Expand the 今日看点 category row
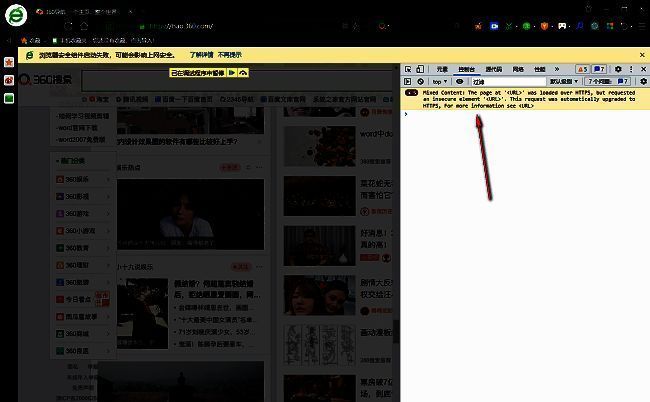Viewport: 650px width, 402px height. [x=84, y=299]
